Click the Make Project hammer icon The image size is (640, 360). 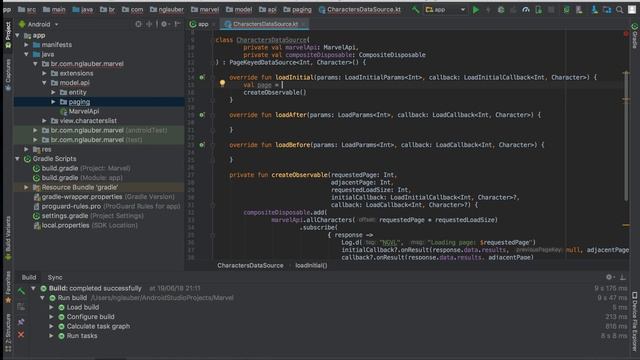tap(416, 9)
